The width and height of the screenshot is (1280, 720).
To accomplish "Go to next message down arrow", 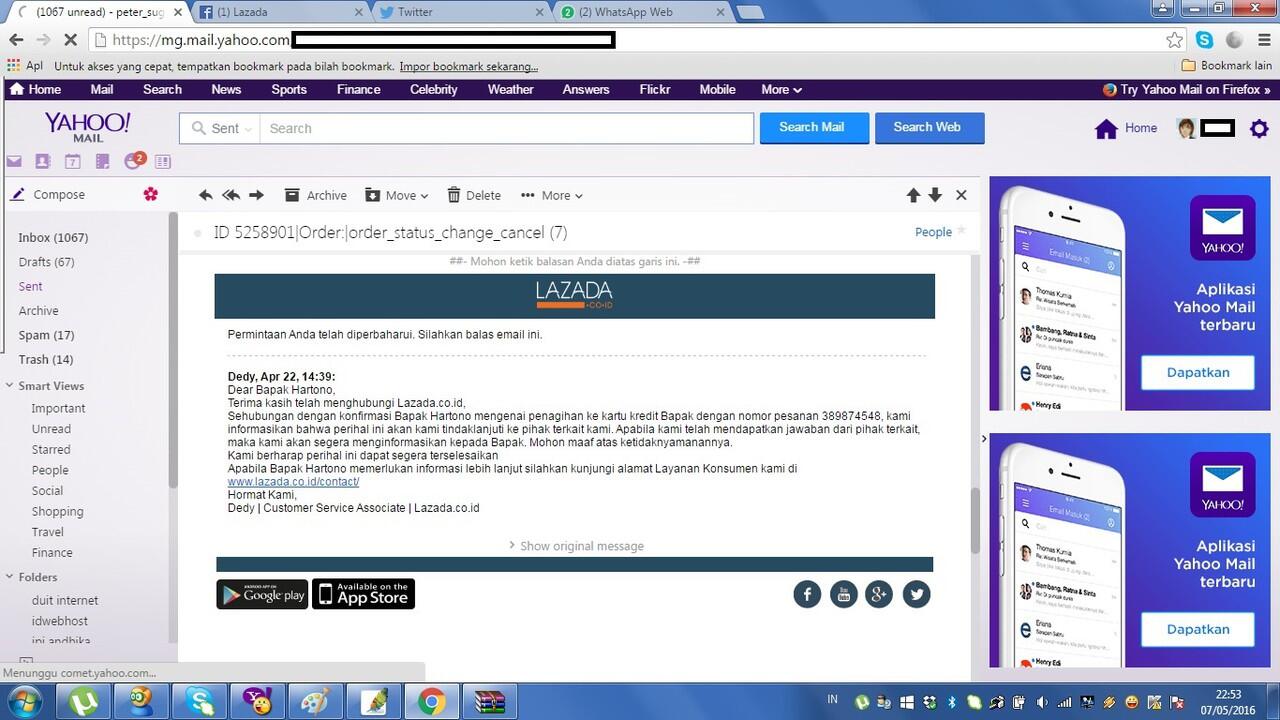I will pyautogui.click(x=935, y=195).
